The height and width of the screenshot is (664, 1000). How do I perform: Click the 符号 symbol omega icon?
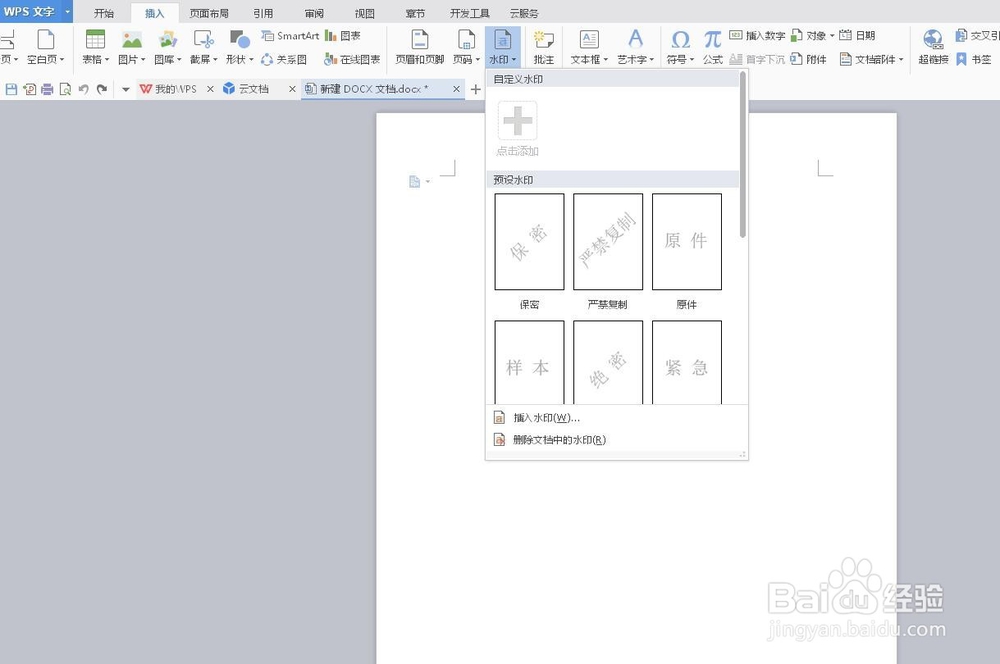click(x=680, y=40)
